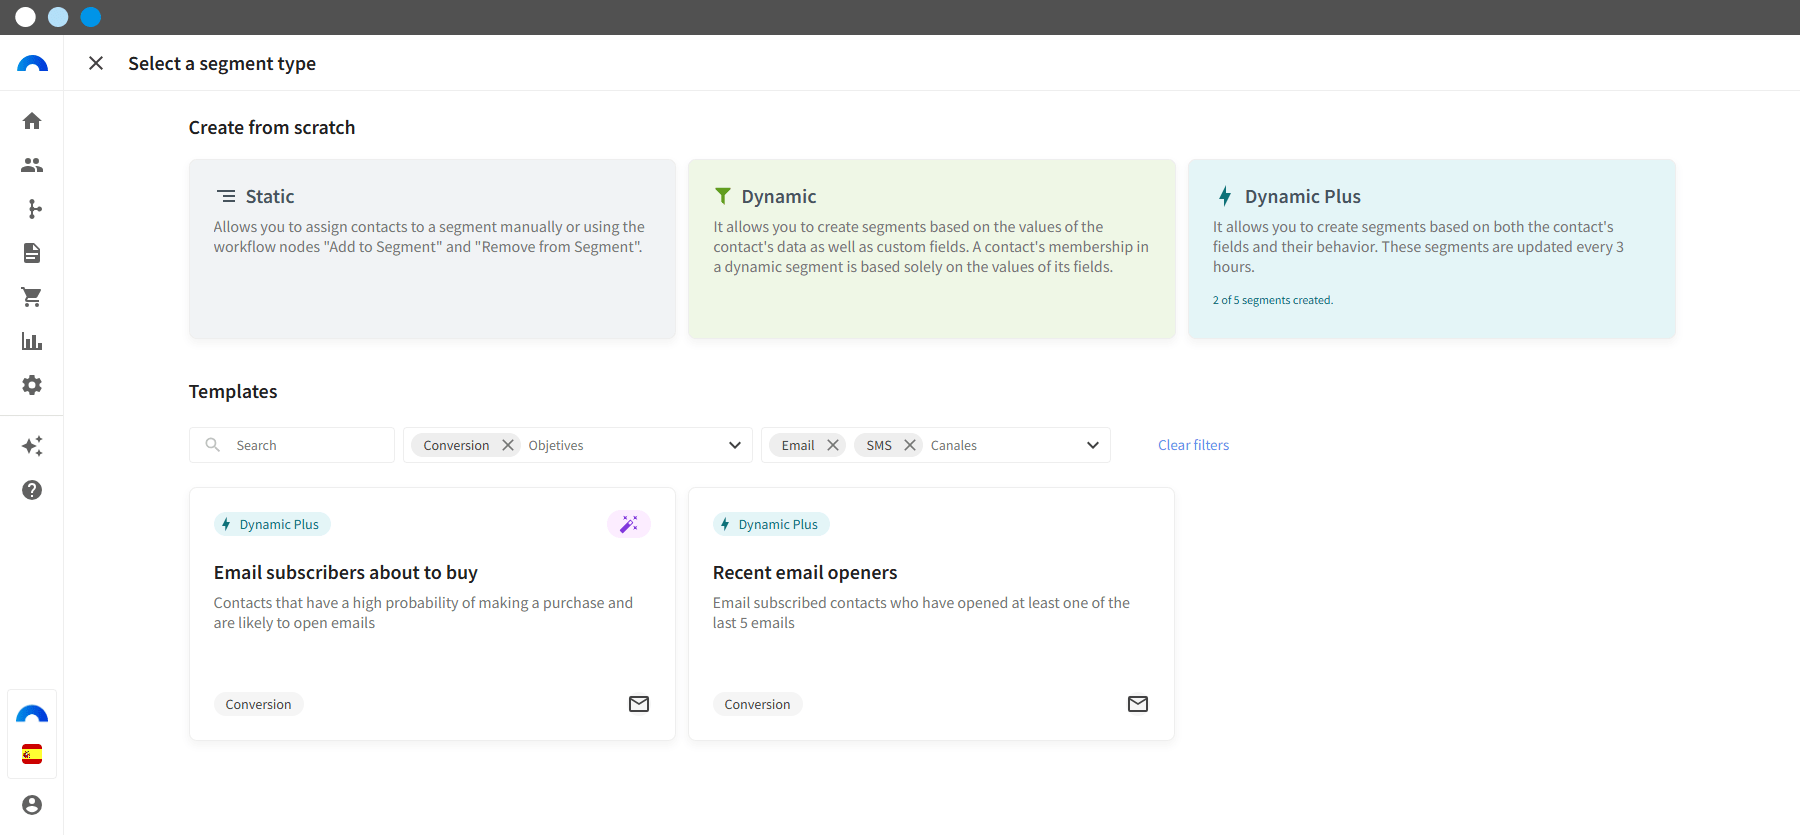
Task: Expand the Objetives dropdown arrow
Action: (x=735, y=445)
